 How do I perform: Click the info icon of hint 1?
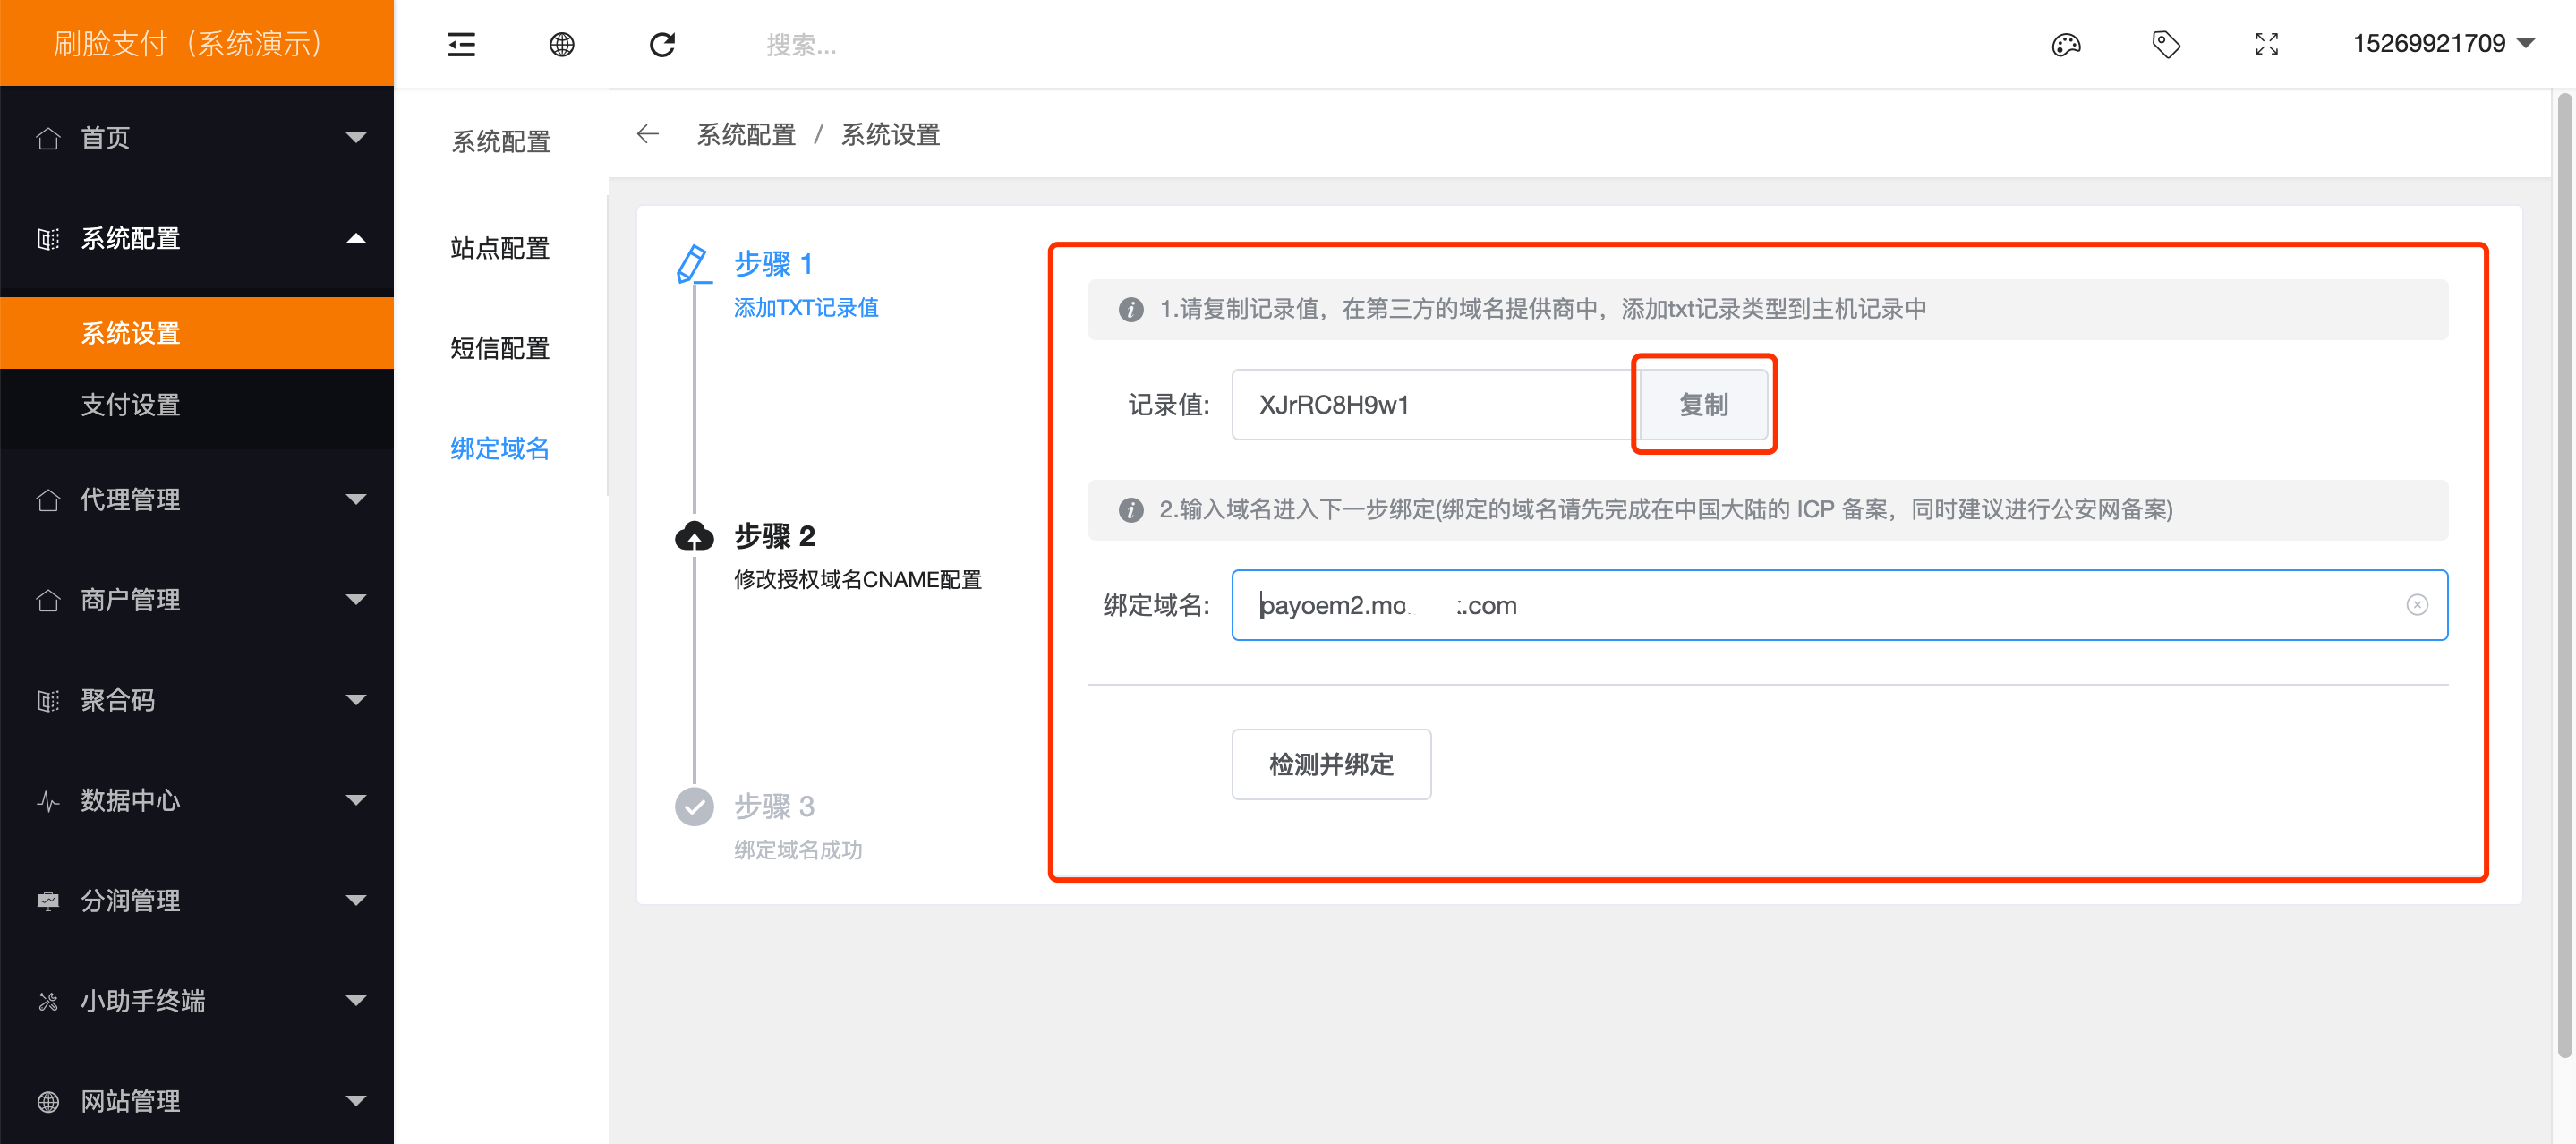[1130, 310]
